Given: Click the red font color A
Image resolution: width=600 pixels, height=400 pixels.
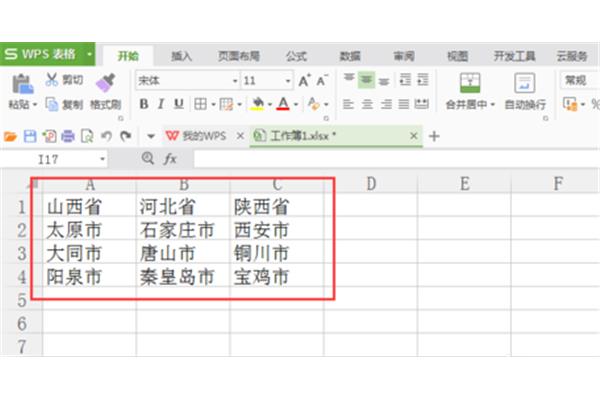Looking at the screenshot, I should pyautogui.click(x=283, y=104).
